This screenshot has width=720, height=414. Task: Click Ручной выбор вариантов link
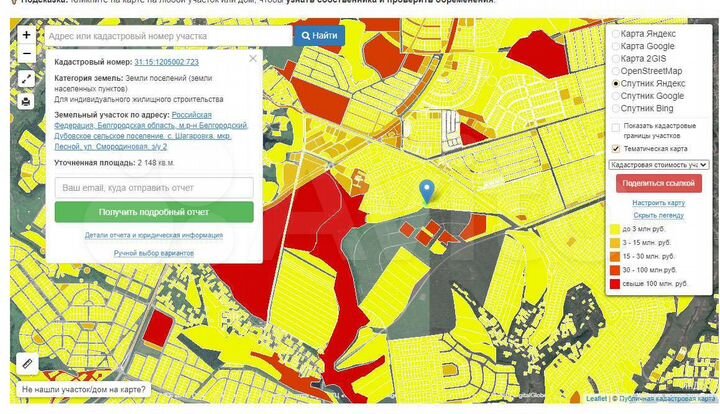tap(154, 253)
